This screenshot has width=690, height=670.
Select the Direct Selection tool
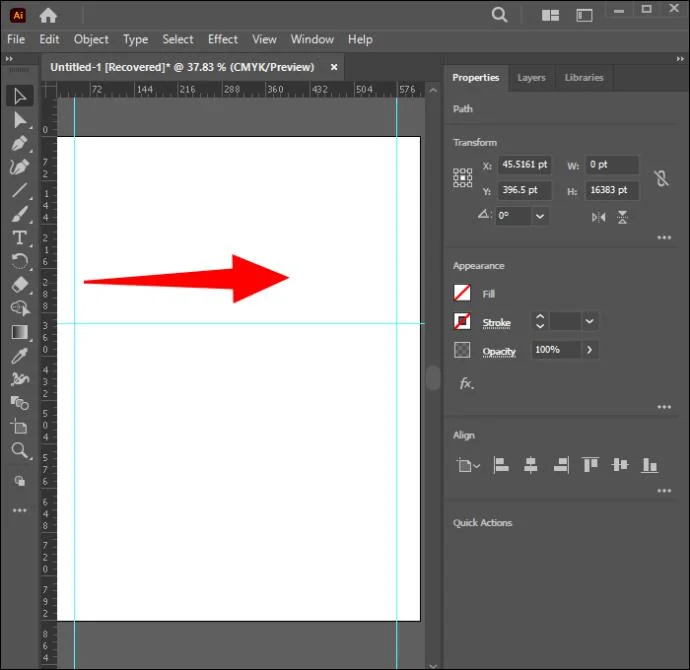(20, 120)
